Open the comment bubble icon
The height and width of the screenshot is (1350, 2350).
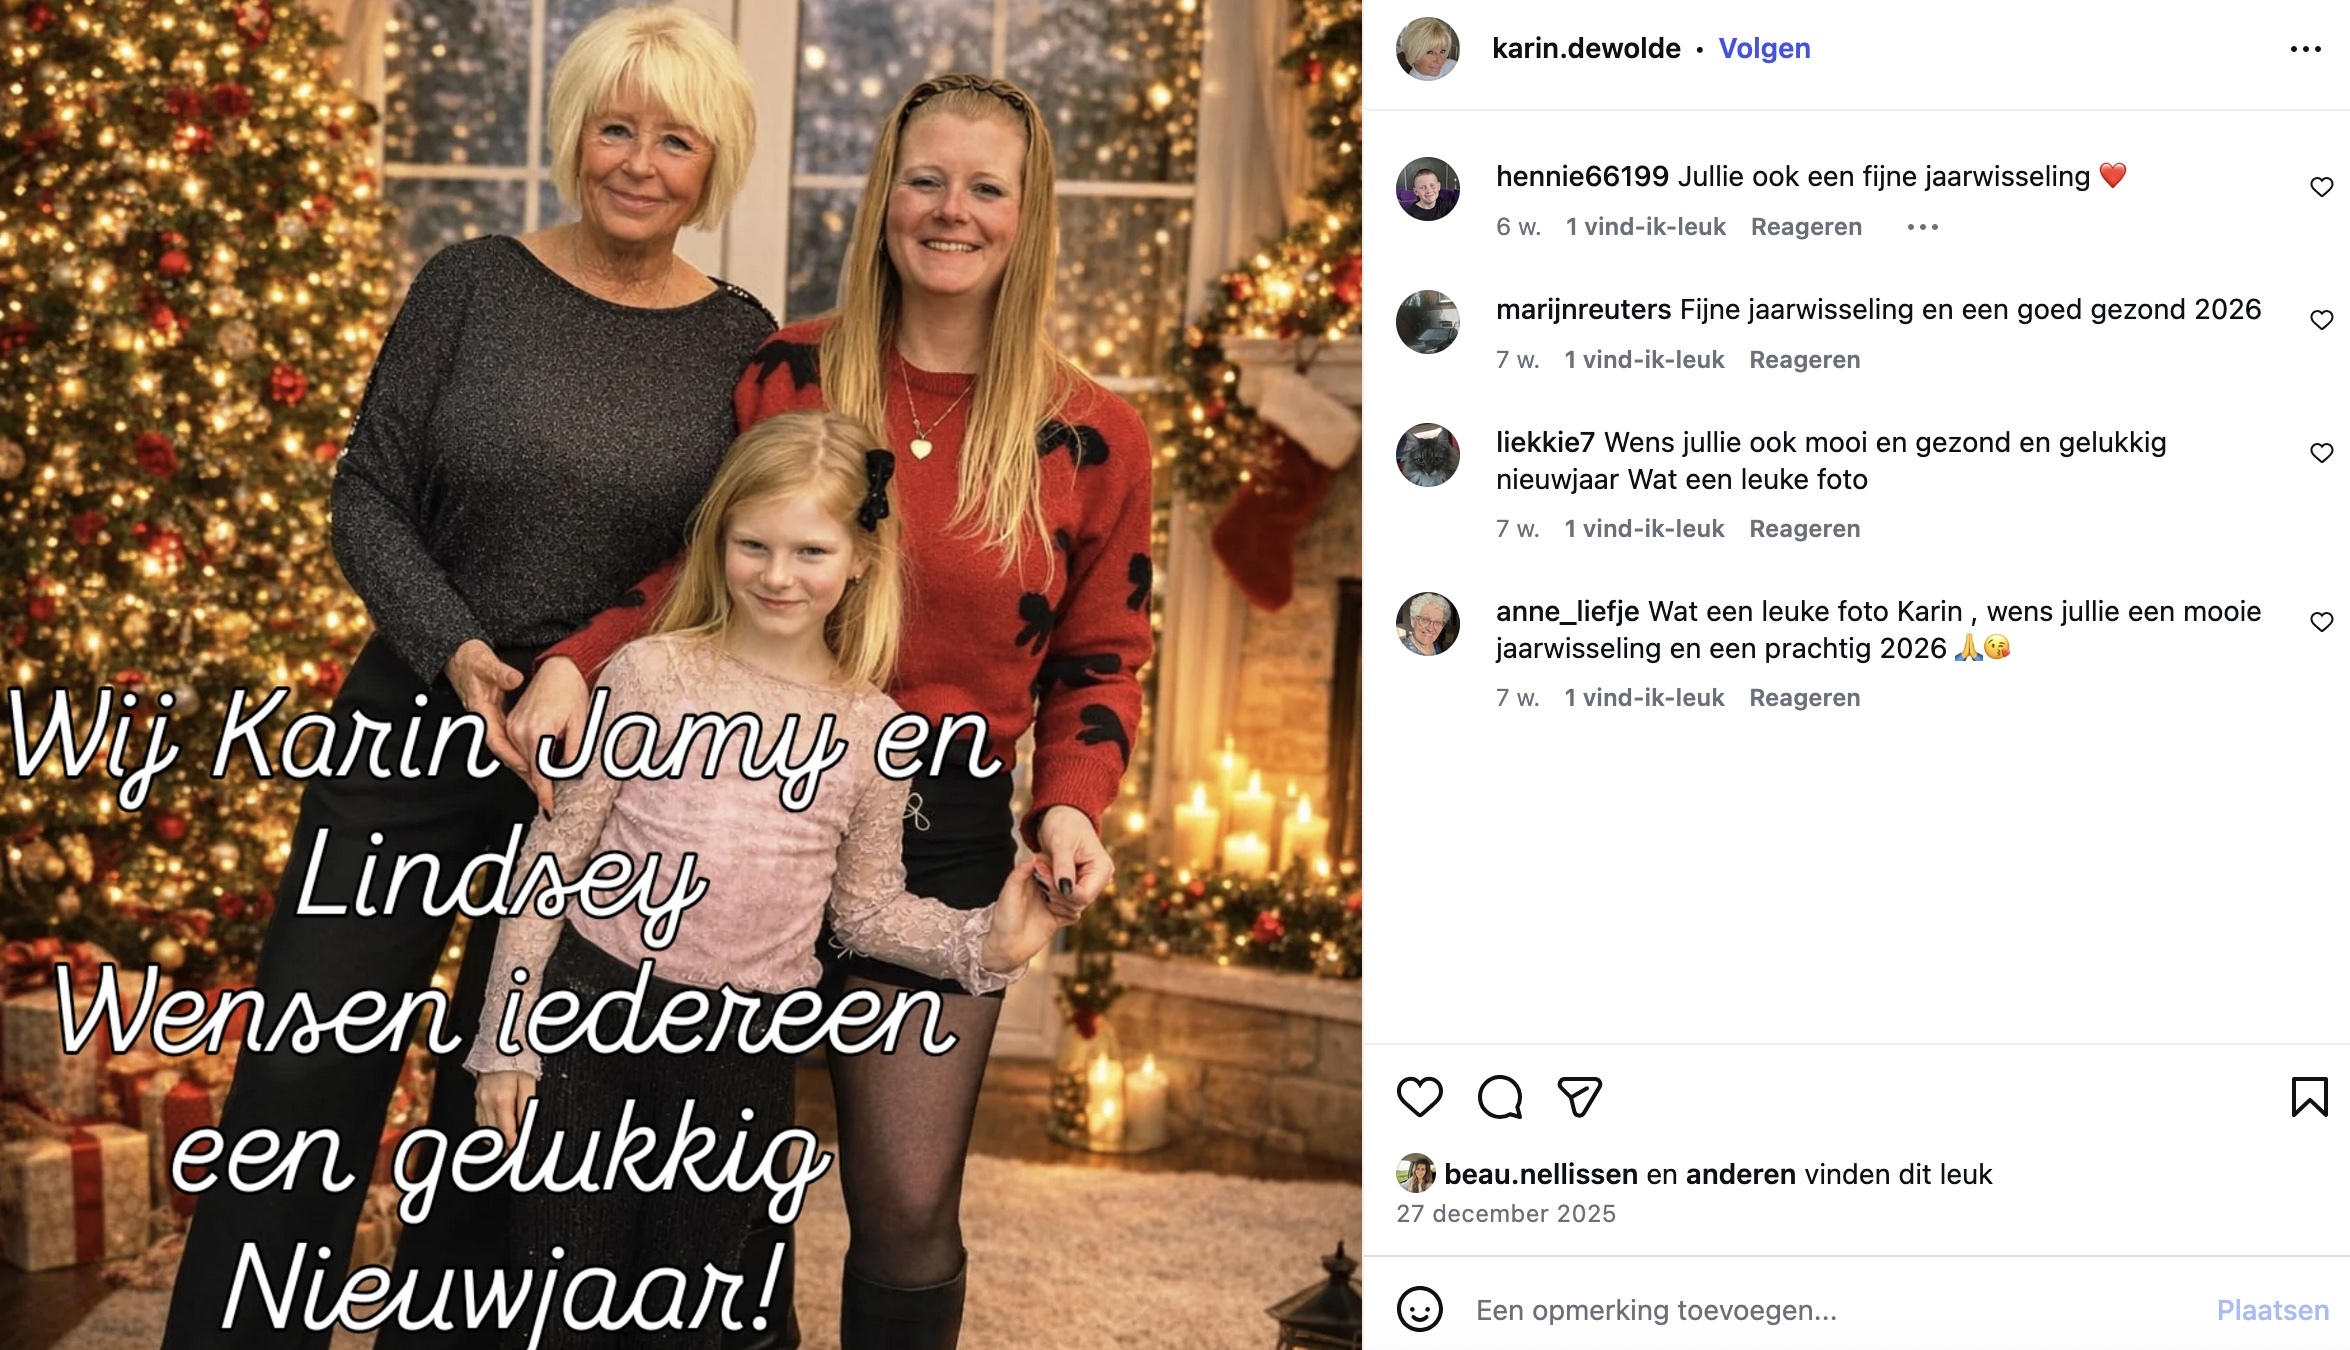(1500, 1097)
